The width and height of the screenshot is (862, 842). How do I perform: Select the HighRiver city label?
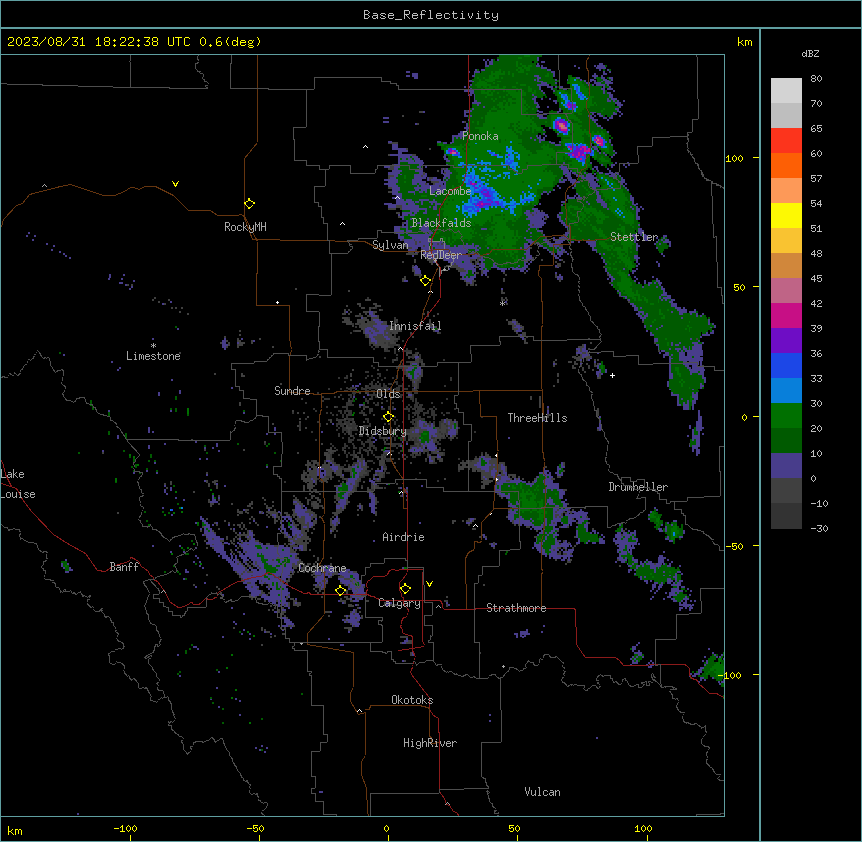(x=430, y=743)
